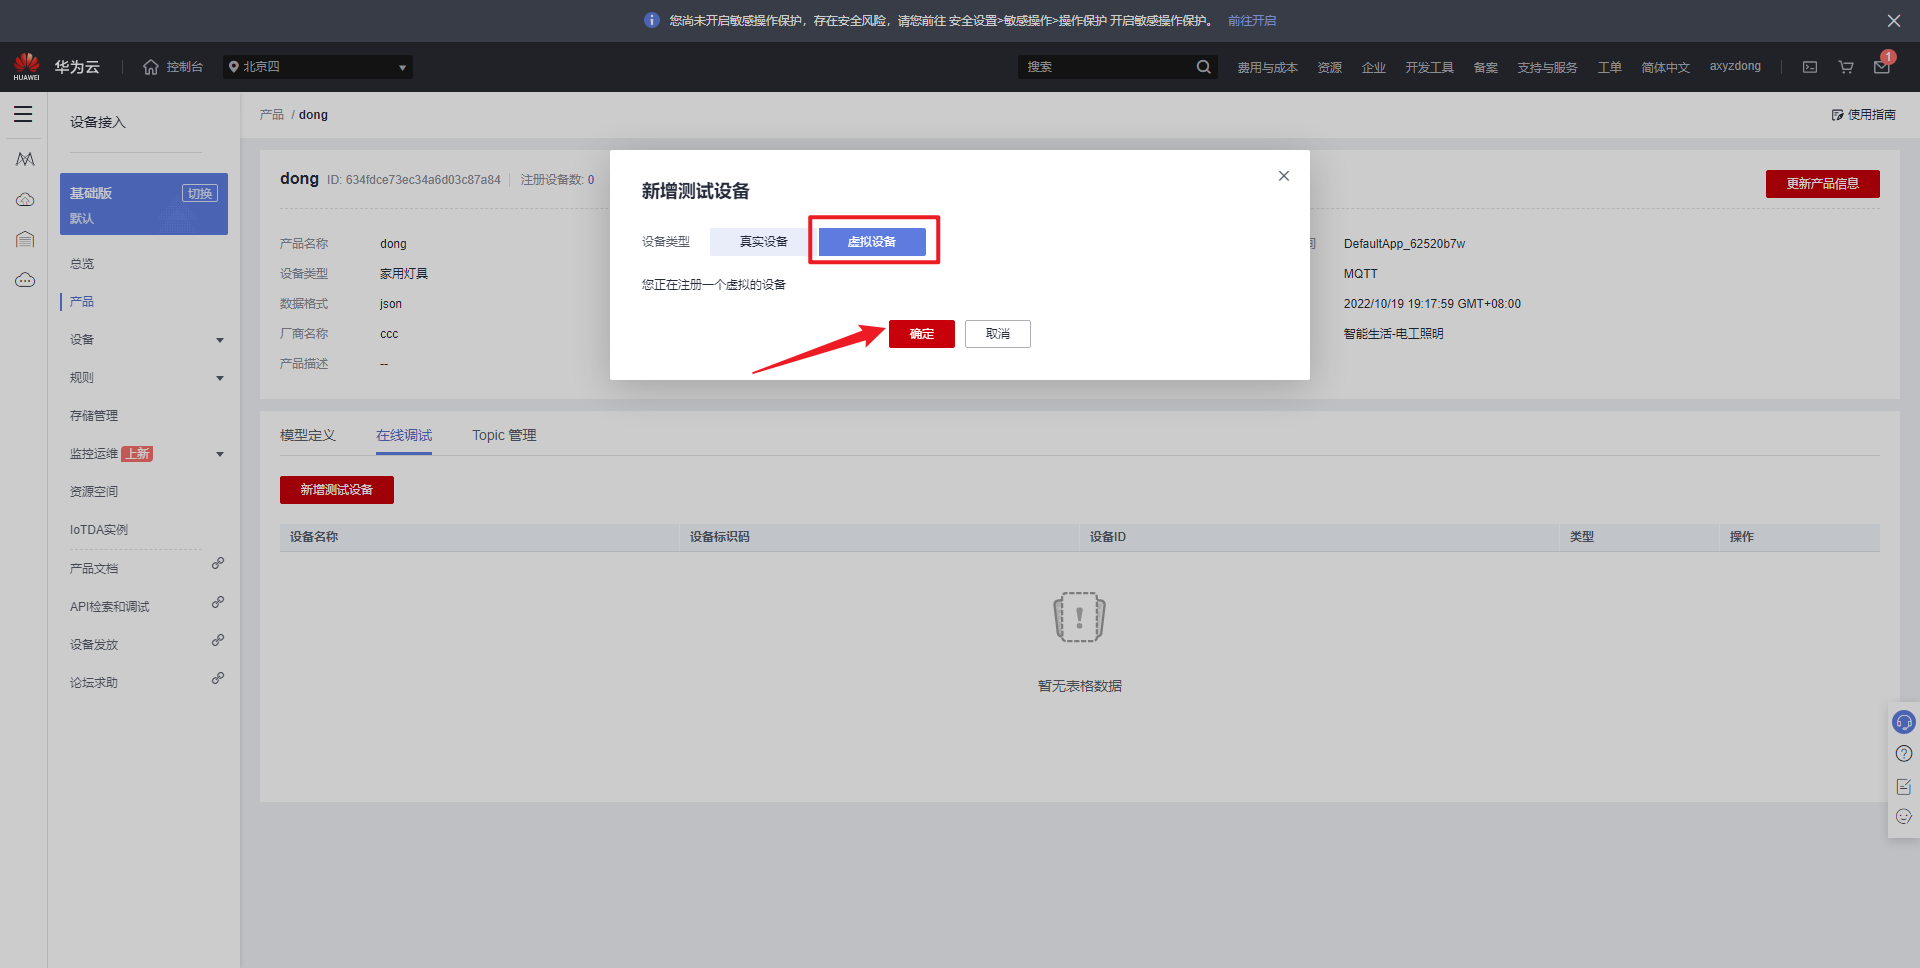Cancel with the 取消 button
1920x968 pixels.
tap(998, 334)
